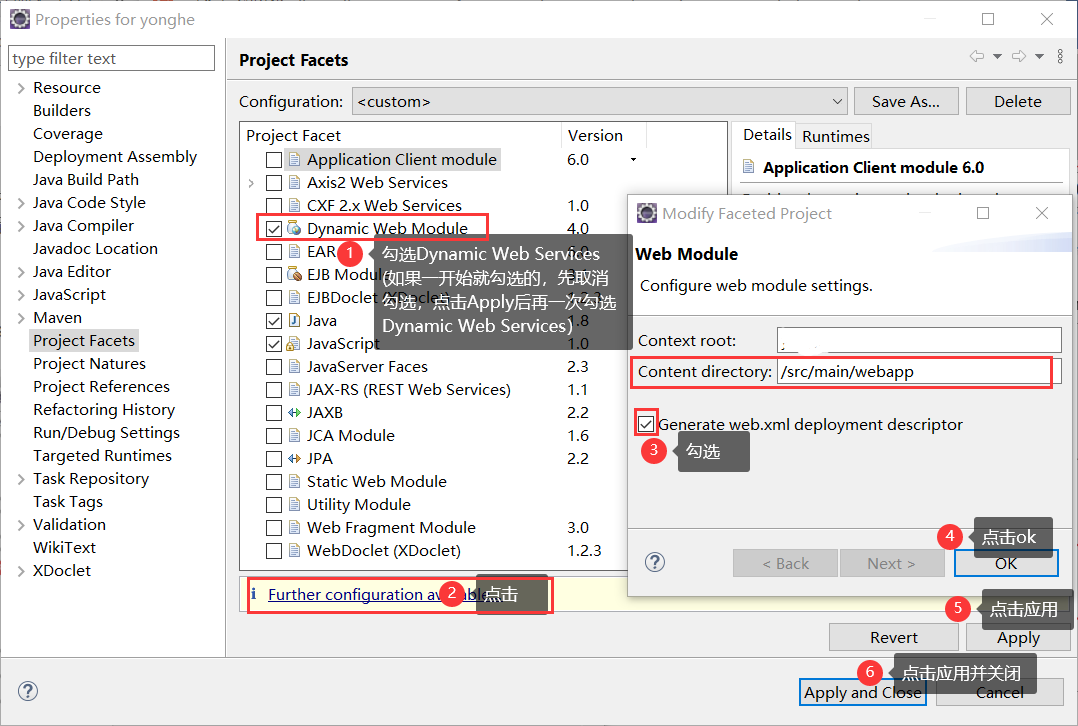Screen dimensions: 1078x726
Task: Click the Apply and Close button
Action: coord(862,691)
